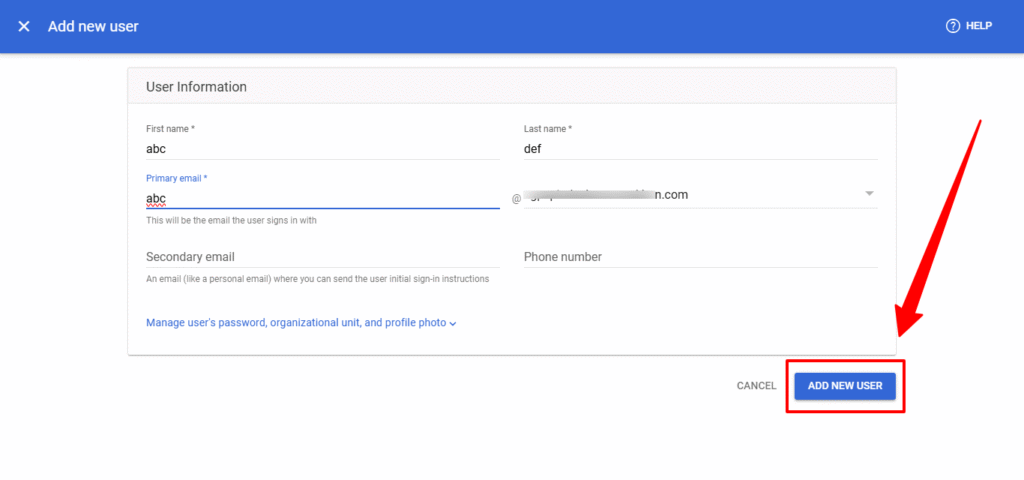The width and height of the screenshot is (1024, 480).
Task: Click the ADD NEW USER button
Action: click(x=845, y=385)
